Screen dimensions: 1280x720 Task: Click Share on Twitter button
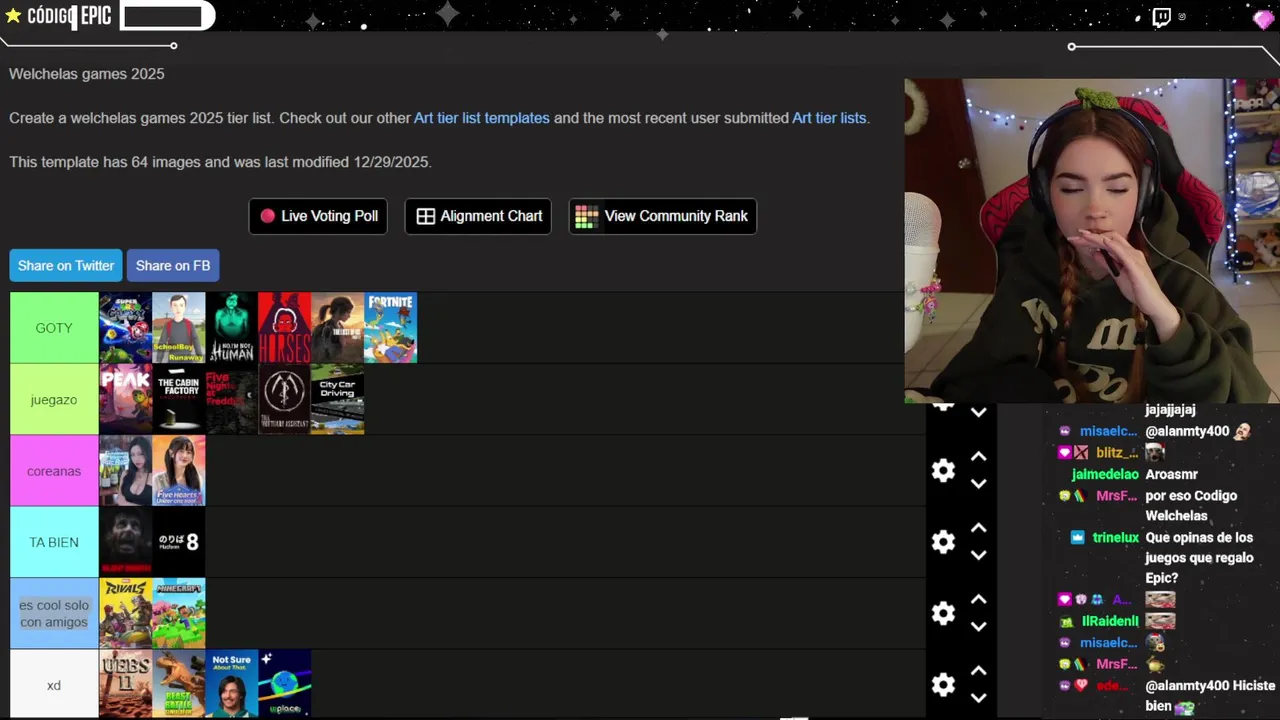pos(66,266)
